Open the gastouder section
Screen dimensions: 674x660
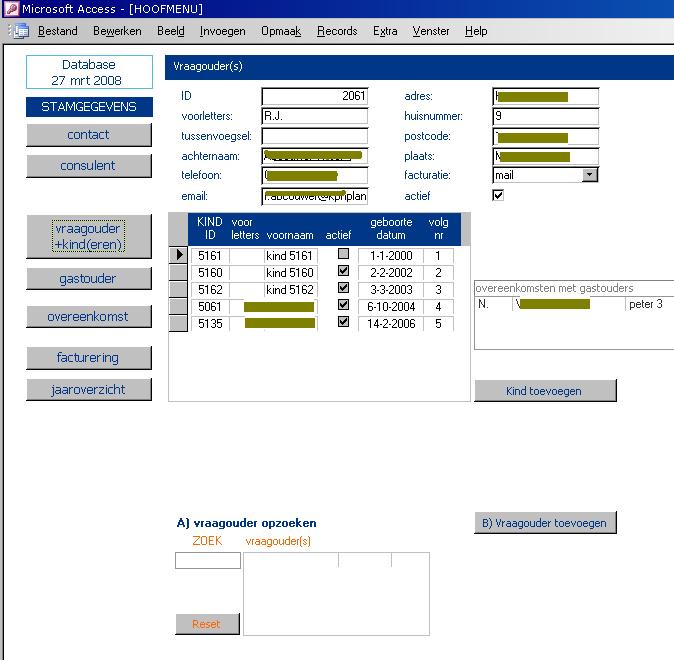coord(89,278)
